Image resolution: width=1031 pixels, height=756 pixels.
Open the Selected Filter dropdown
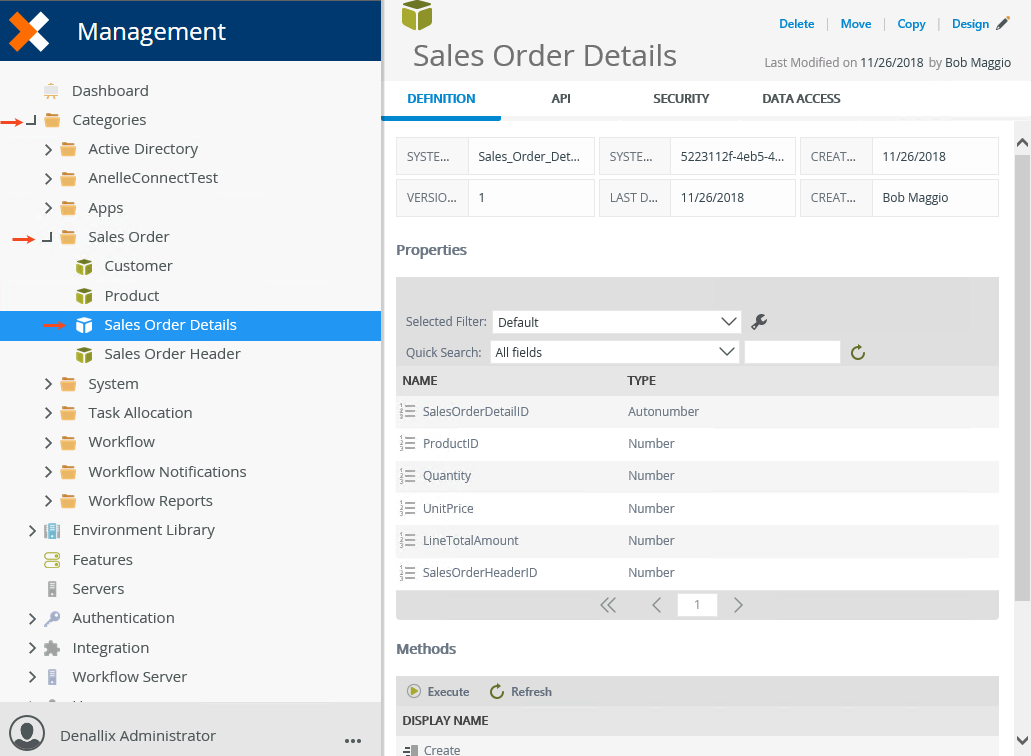point(616,322)
